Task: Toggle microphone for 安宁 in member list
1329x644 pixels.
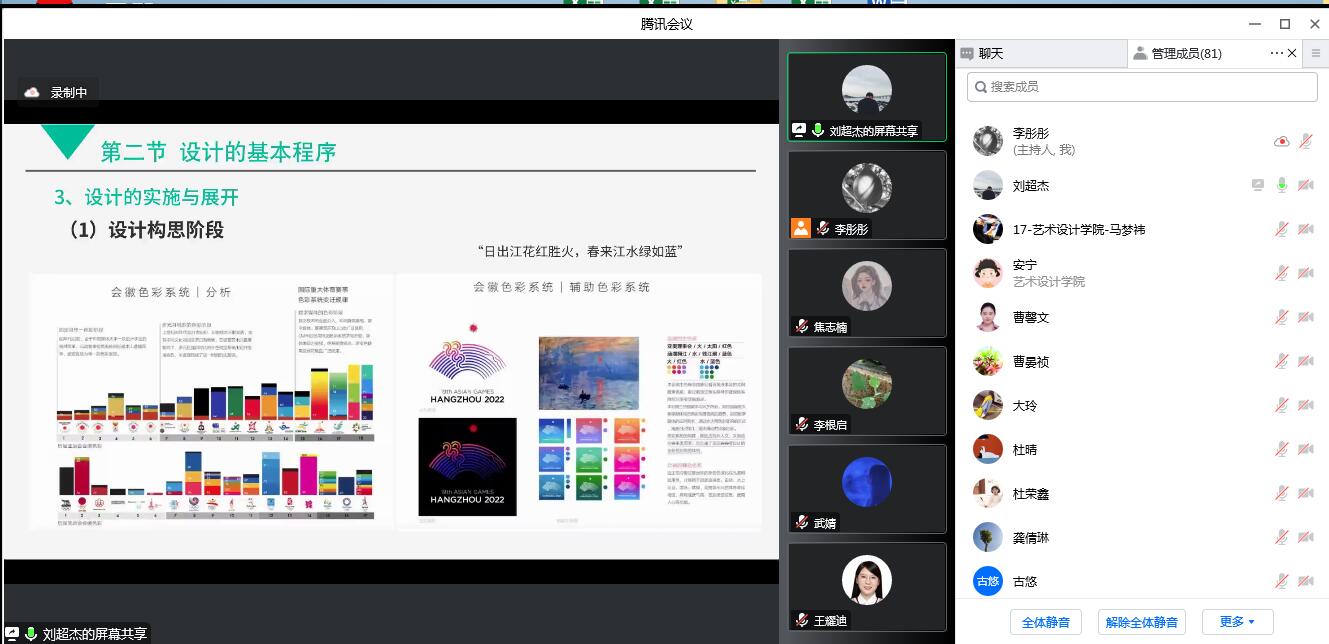Action: point(1281,274)
